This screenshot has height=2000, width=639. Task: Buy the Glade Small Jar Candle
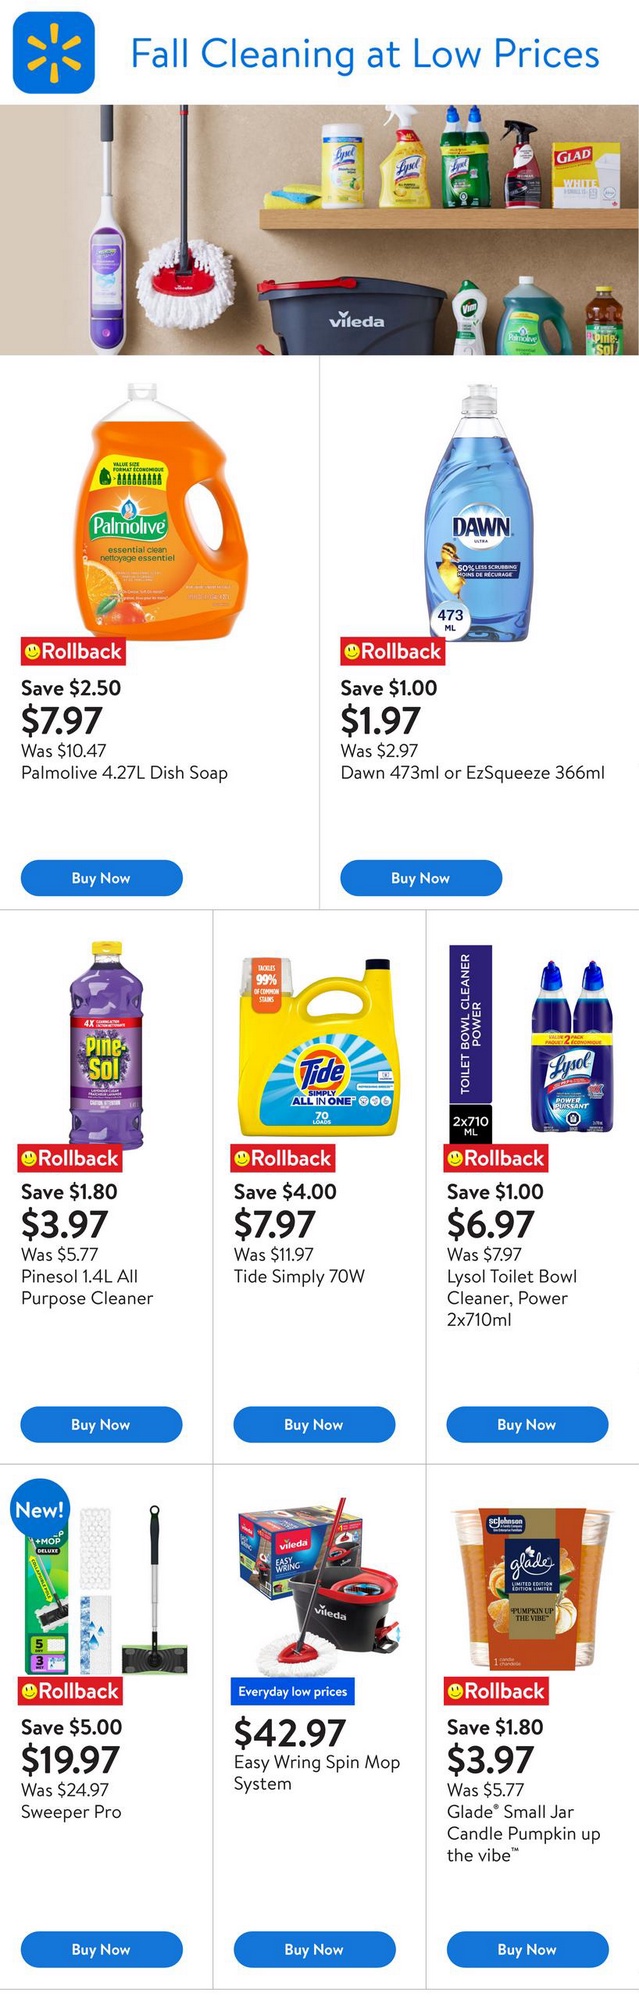[x=527, y=1949]
